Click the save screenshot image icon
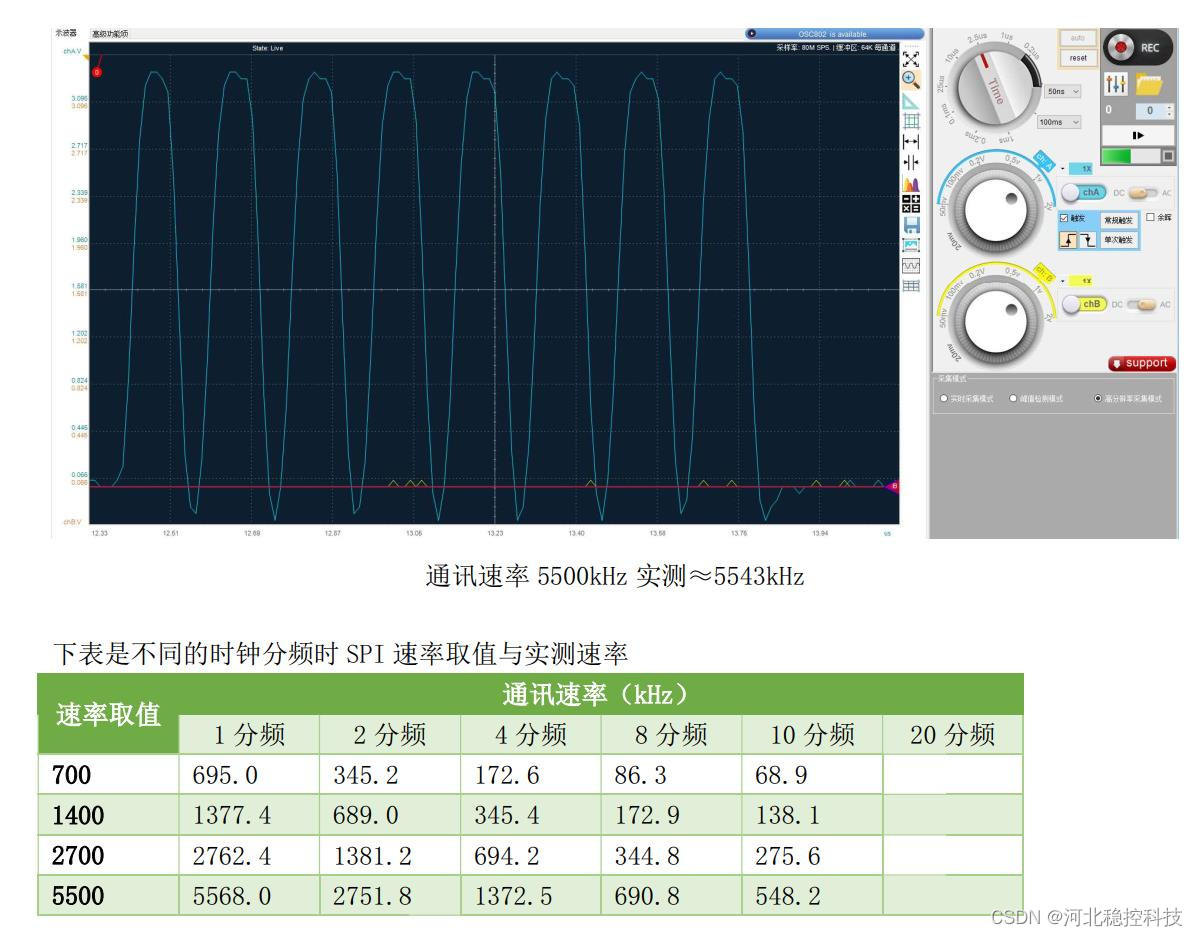Image resolution: width=1198 pixels, height=936 pixels. click(911, 245)
